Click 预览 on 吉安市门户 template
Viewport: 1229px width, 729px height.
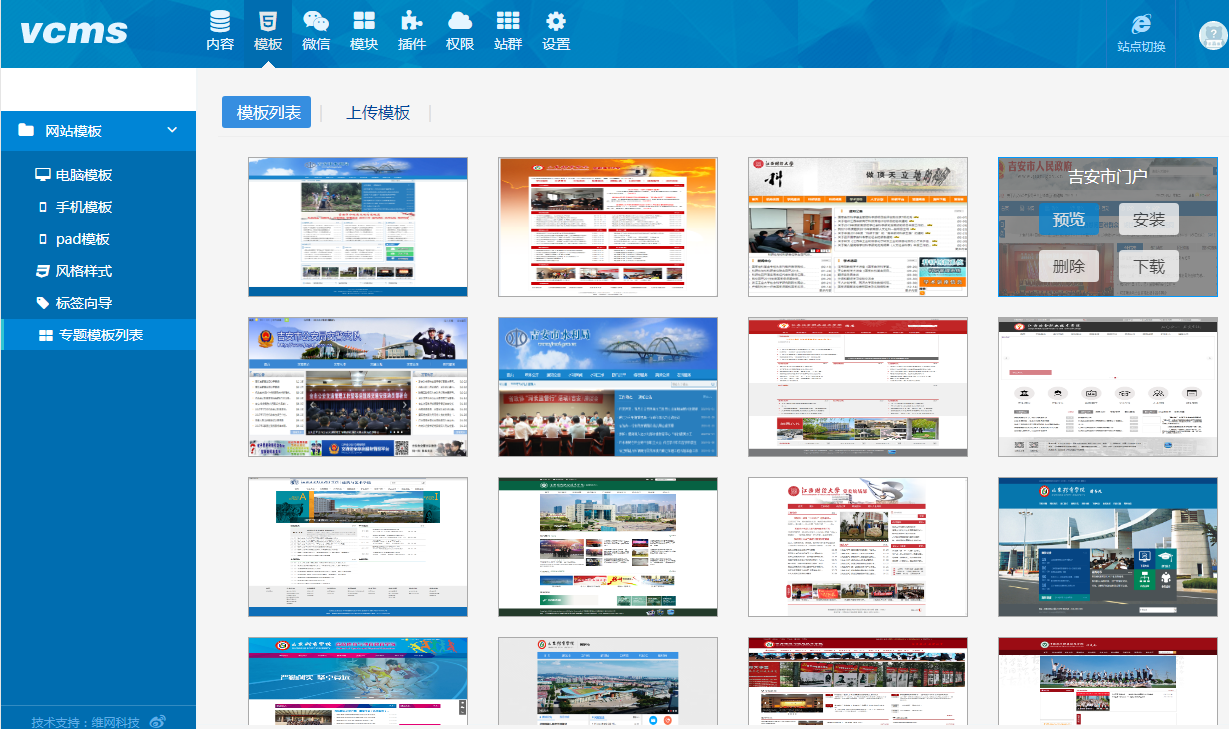[x=1068, y=219]
